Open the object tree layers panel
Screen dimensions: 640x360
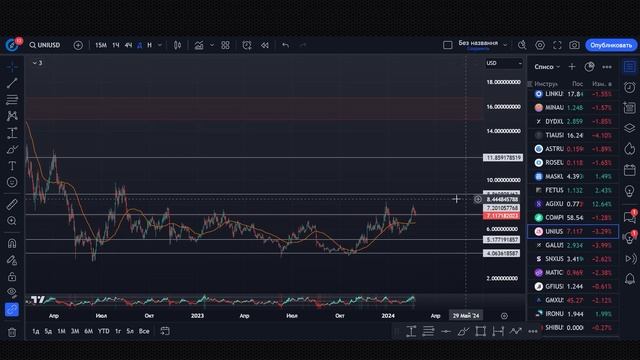(629, 128)
